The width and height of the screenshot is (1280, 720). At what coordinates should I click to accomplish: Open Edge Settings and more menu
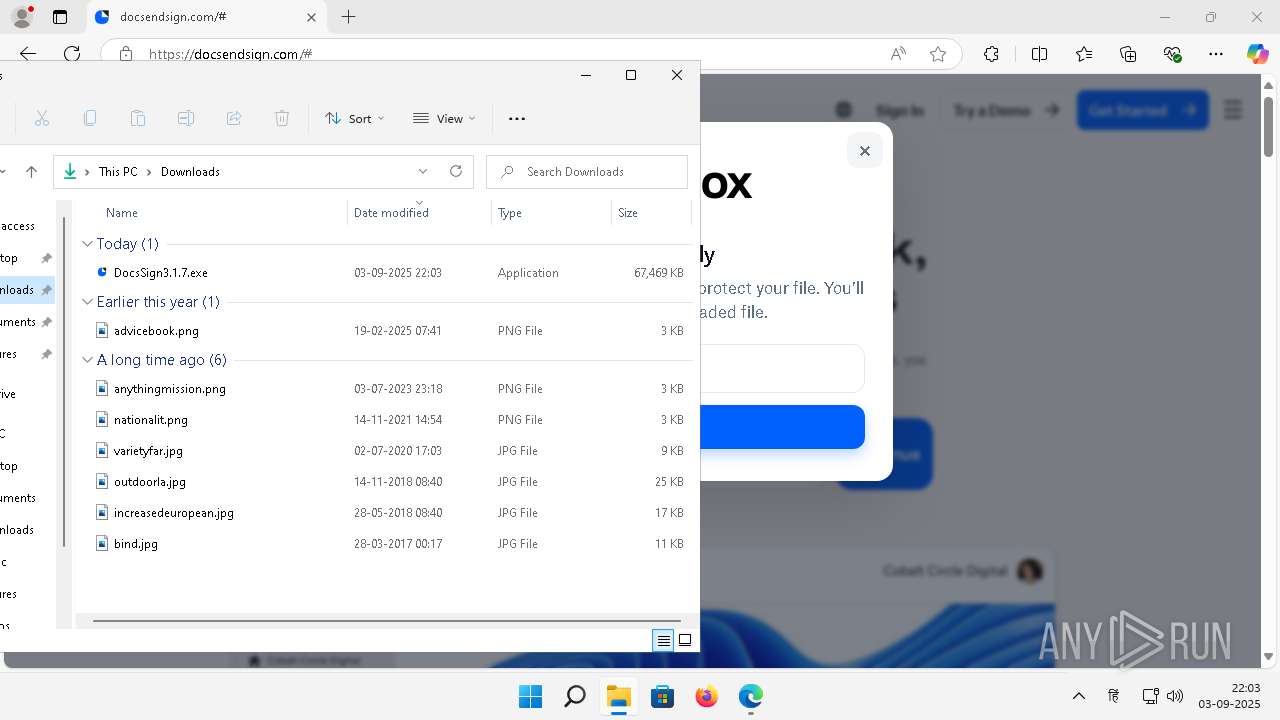point(1216,54)
